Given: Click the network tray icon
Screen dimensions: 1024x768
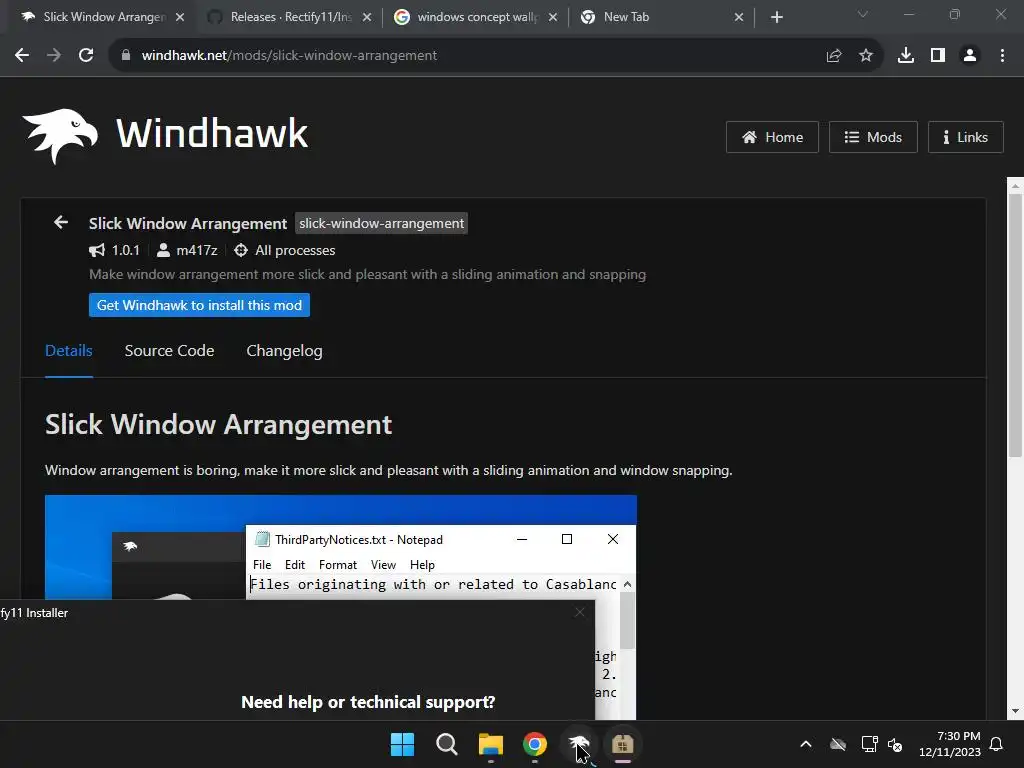Looking at the screenshot, I should pos(869,744).
